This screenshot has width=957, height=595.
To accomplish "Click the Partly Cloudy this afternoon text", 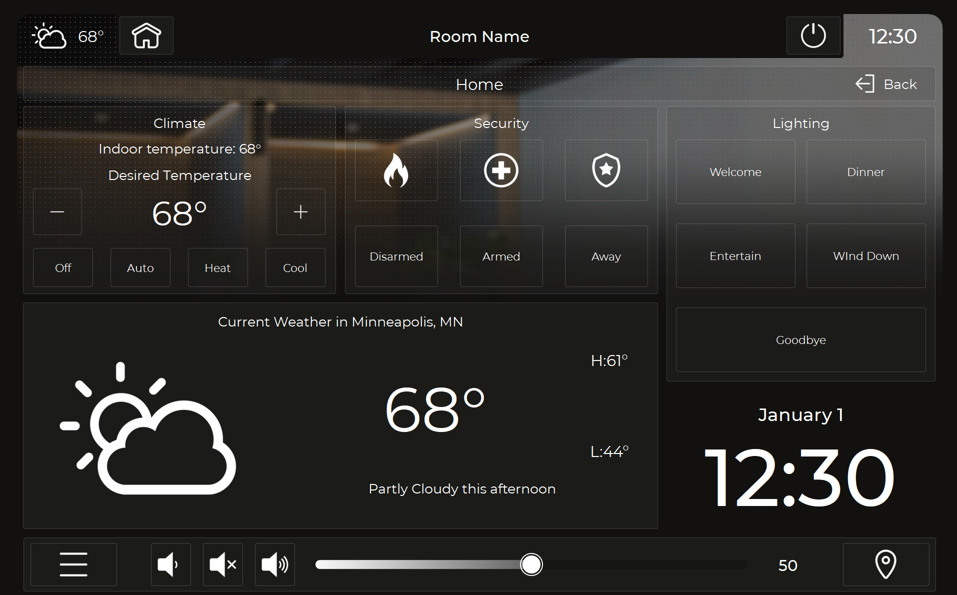I will tap(462, 489).
